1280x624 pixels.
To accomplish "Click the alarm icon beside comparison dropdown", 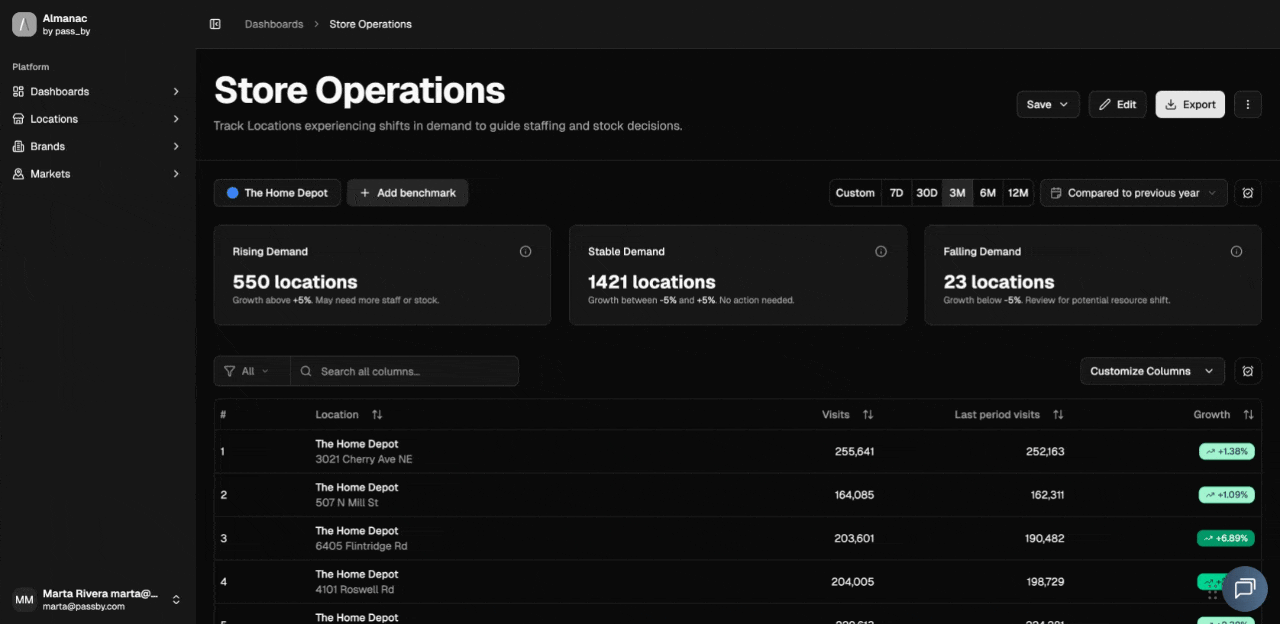I will point(1247,193).
